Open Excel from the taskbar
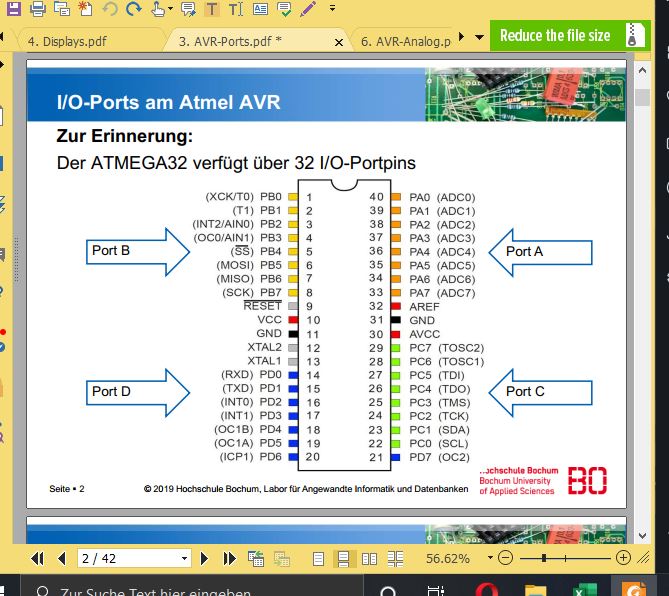The image size is (669, 596). (x=585, y=590)
